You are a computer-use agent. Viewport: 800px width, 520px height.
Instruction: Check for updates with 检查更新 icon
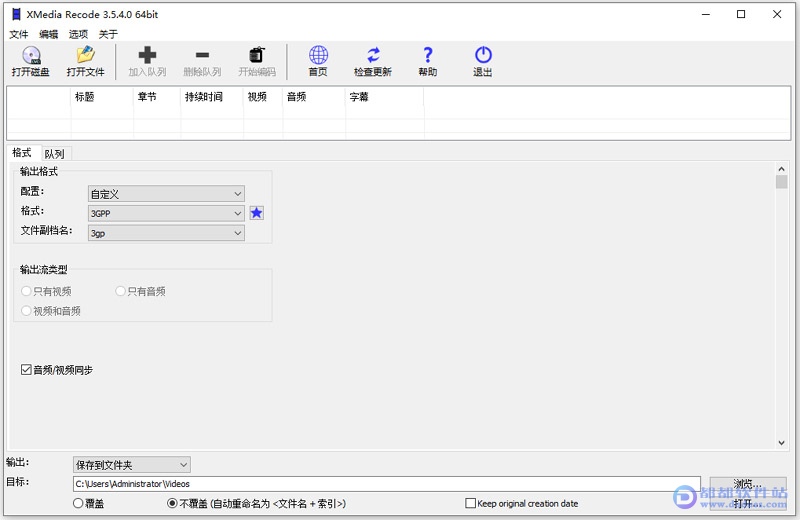[x=373, y=61]
